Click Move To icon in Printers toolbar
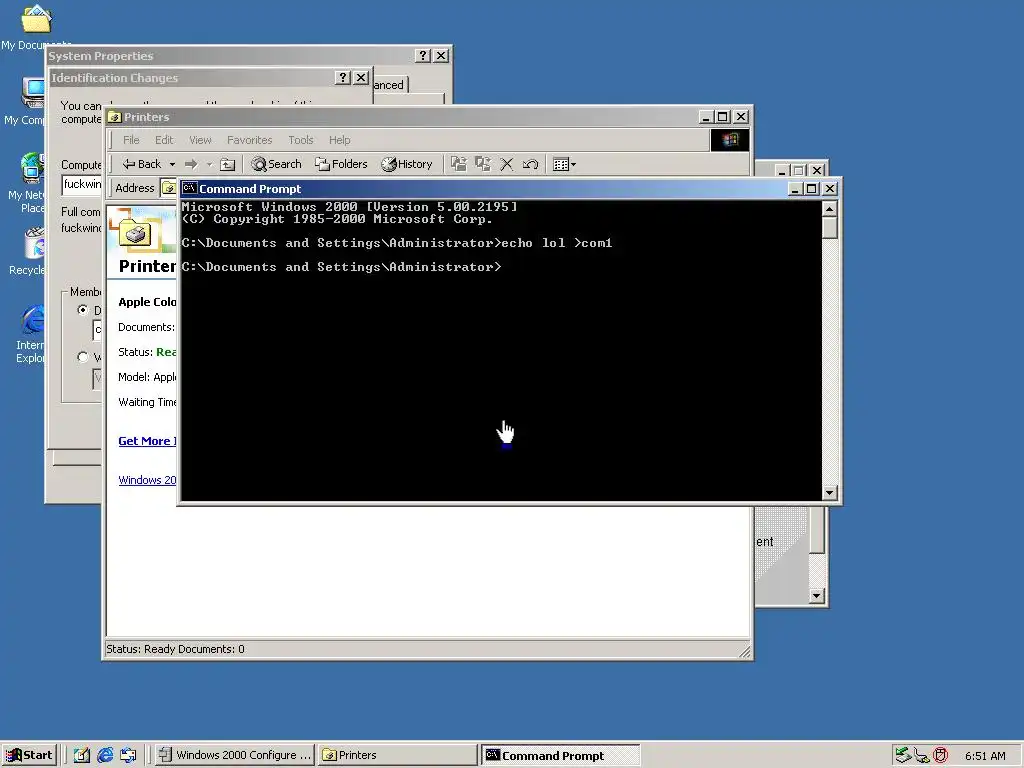Viewport: 1024px width, 768px height. pos(459,165)
